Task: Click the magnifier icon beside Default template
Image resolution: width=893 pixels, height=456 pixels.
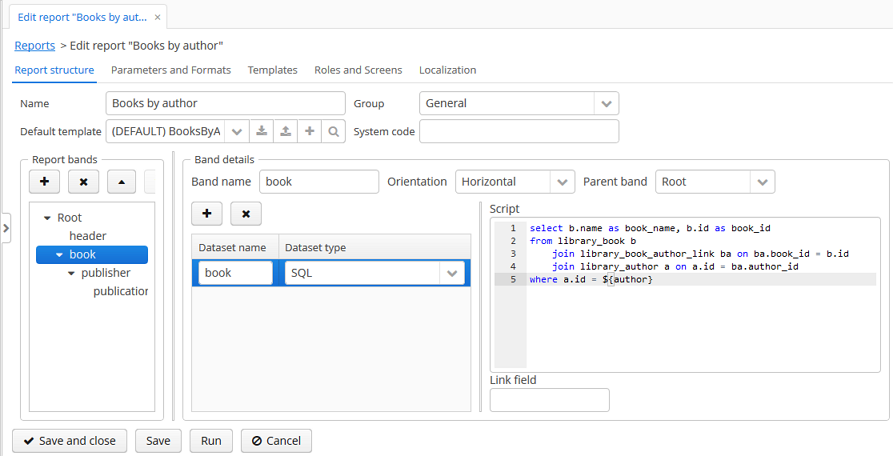Action: point(334,132)
